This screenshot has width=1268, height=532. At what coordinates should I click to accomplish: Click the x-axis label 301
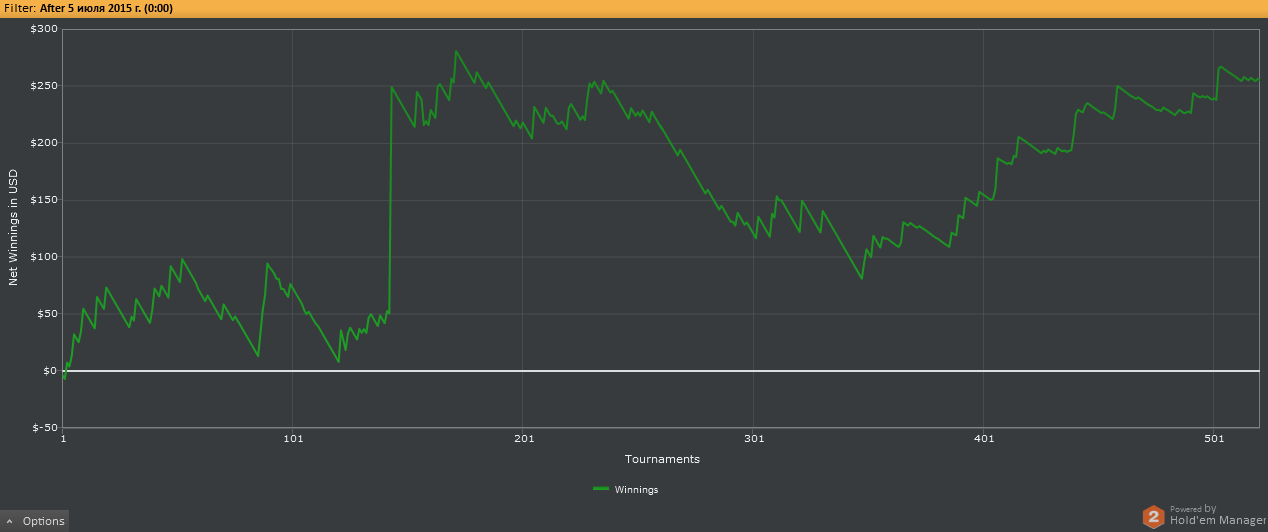click(x=754, y=439)
